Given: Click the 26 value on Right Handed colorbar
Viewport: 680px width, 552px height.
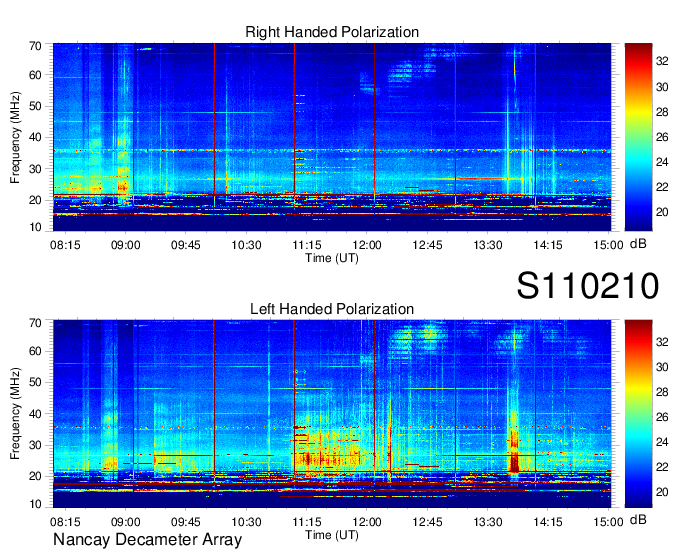Looking at the screenshot, I should point(662,137).
